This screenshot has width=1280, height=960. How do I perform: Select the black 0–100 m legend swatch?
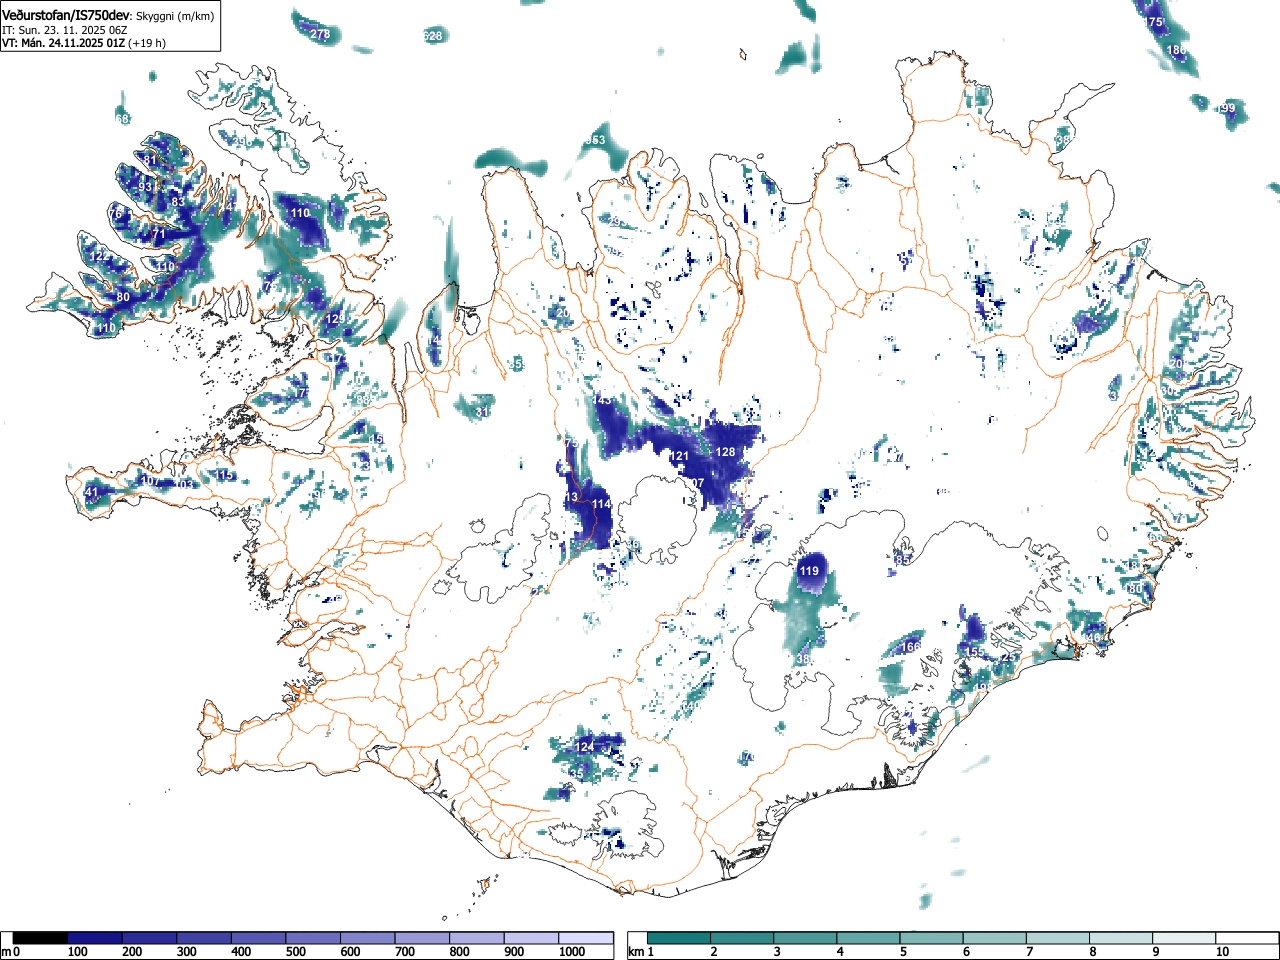(x=40, y=938)
